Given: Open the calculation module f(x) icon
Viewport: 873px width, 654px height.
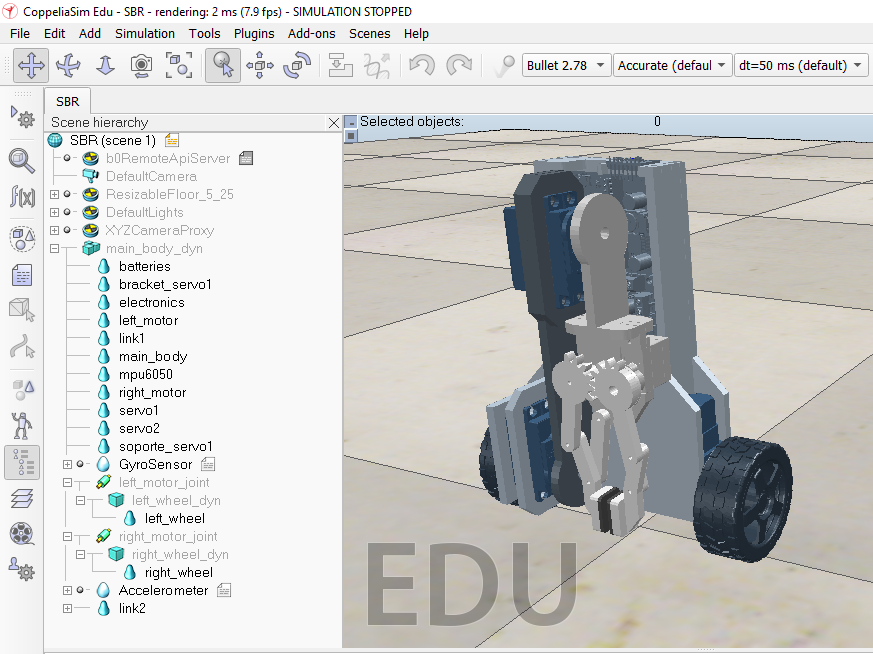Looking at the screenshot, I should tap(22, 196).
